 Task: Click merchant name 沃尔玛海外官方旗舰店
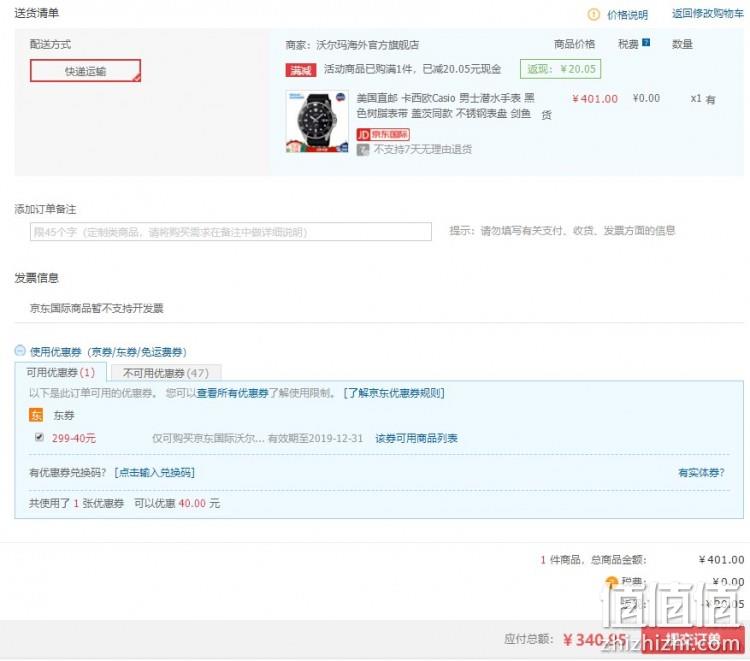coord(367,45)
